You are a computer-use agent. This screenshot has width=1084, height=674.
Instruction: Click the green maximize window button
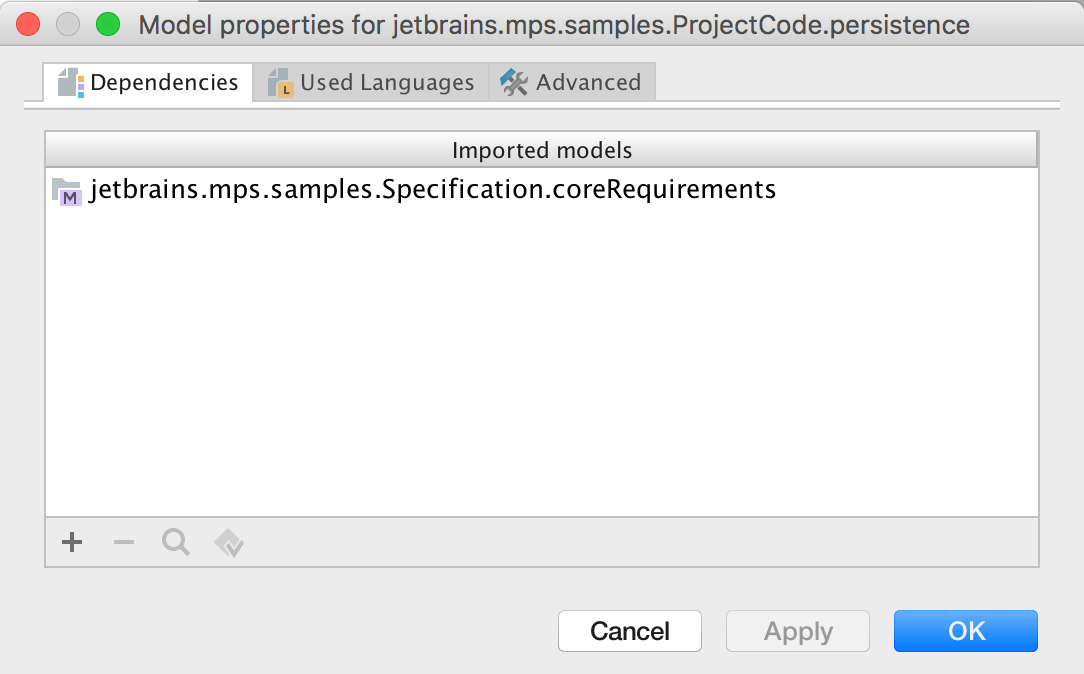pyautogui.click(x=106, y=24)
